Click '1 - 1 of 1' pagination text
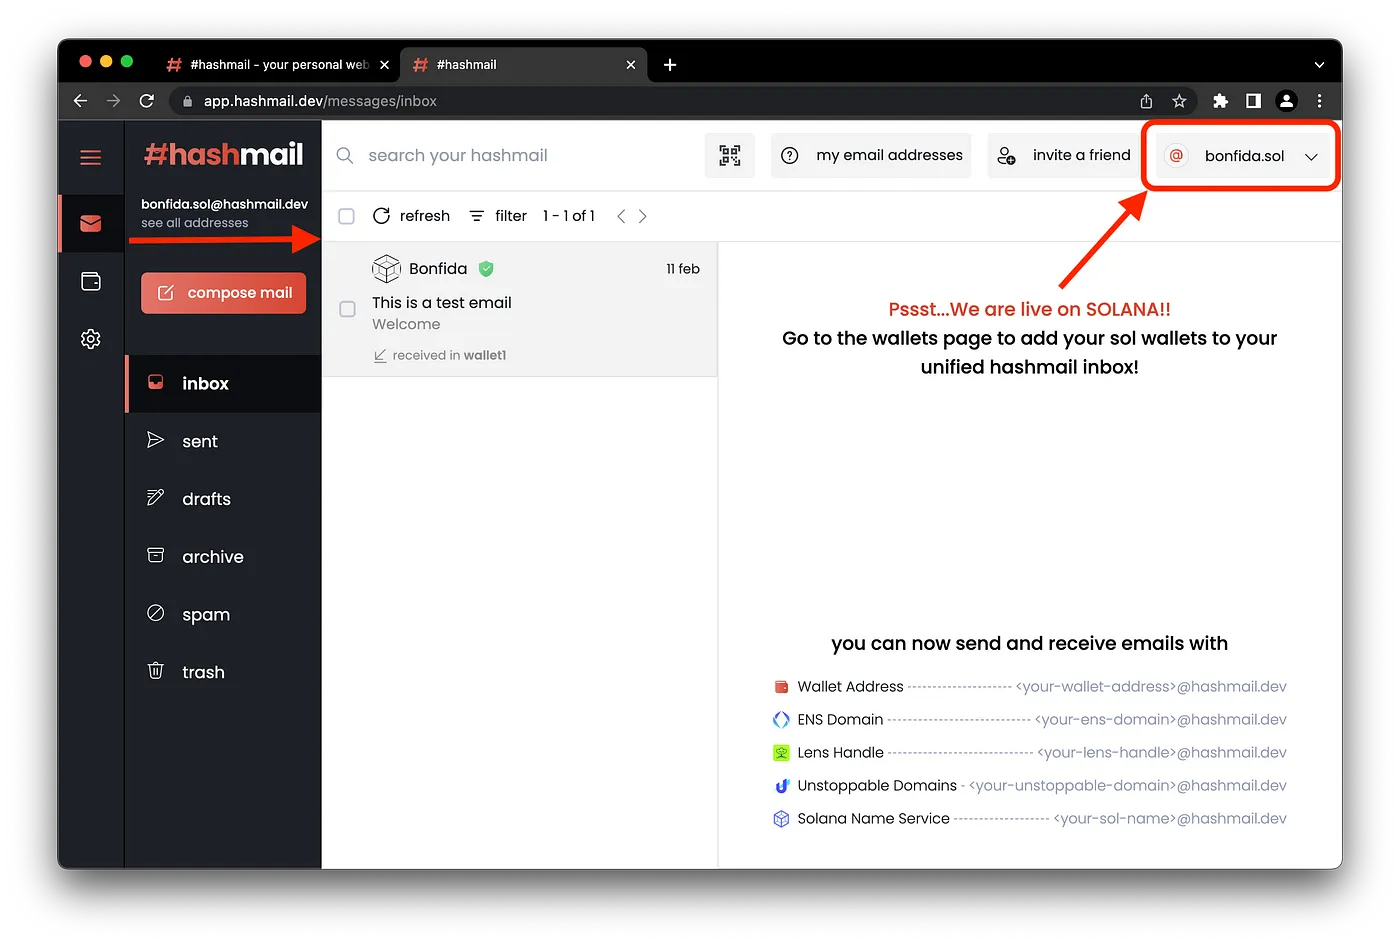 [569, 216]
